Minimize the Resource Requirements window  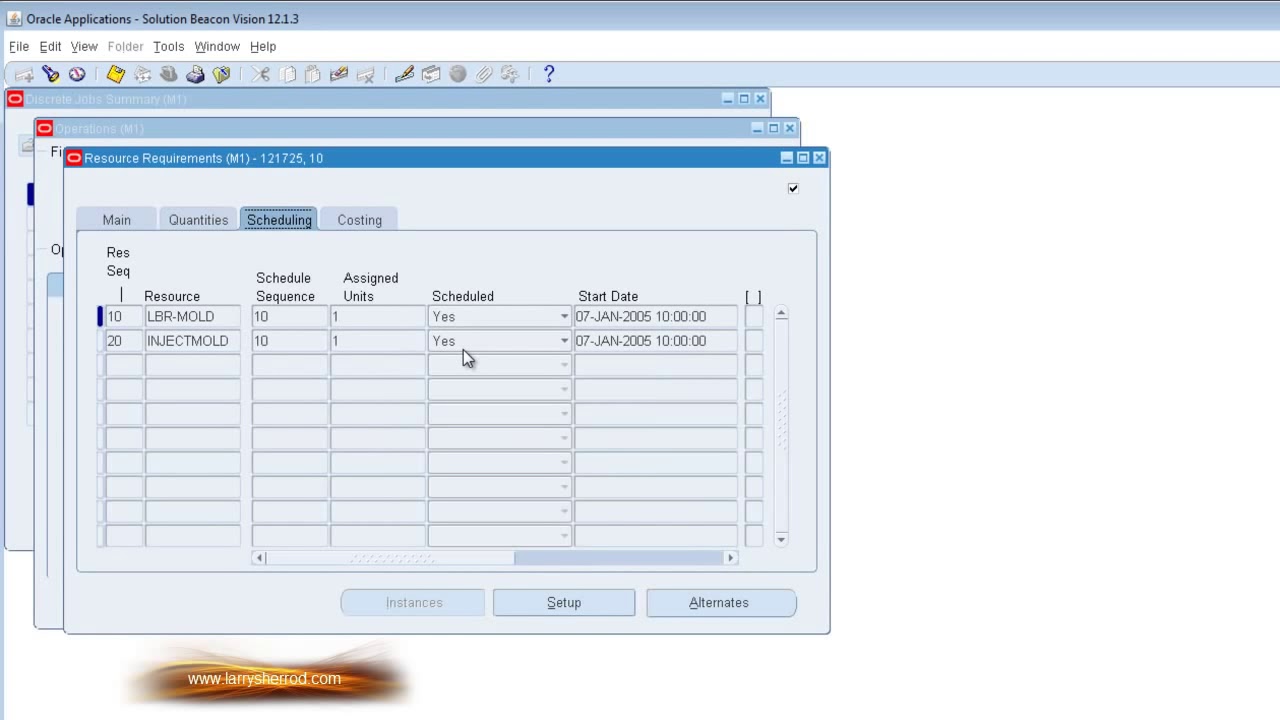point(787,158)
